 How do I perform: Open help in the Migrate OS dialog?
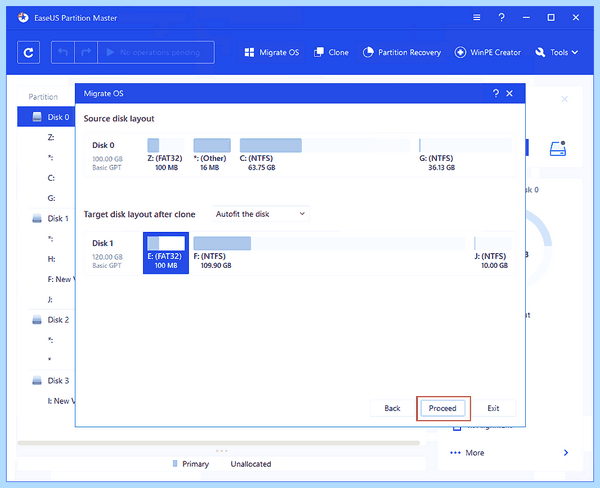tap(496, 93)
